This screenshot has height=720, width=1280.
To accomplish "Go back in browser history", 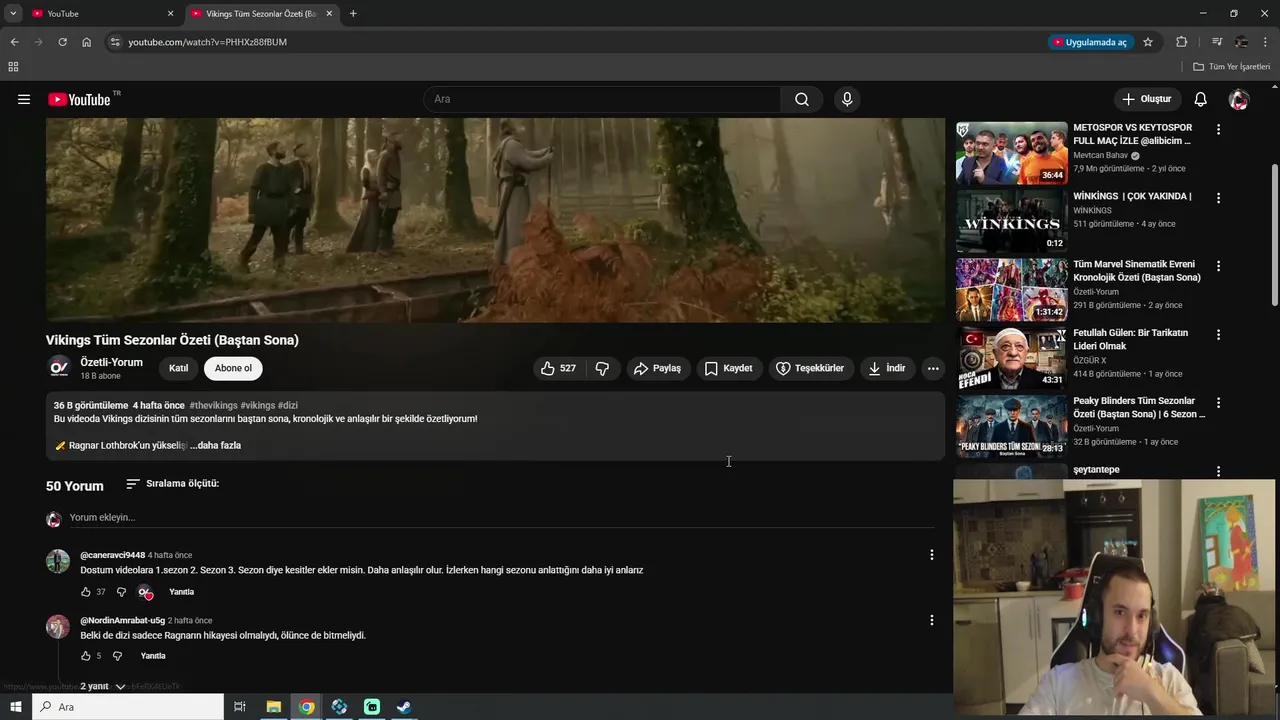I will click(14, 42).
